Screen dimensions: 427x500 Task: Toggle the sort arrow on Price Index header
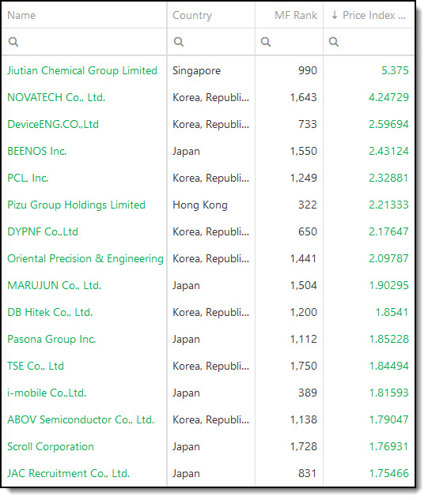(335, 15)
